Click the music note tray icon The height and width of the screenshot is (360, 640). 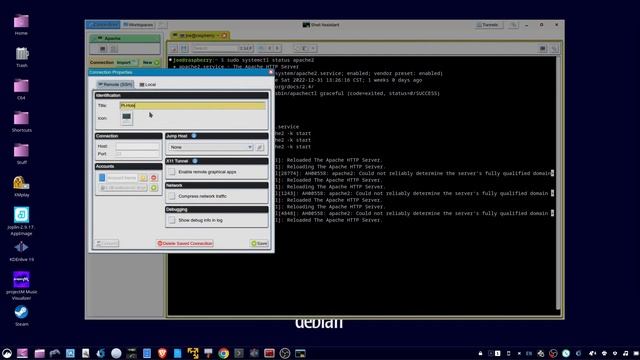coord(626,353)
